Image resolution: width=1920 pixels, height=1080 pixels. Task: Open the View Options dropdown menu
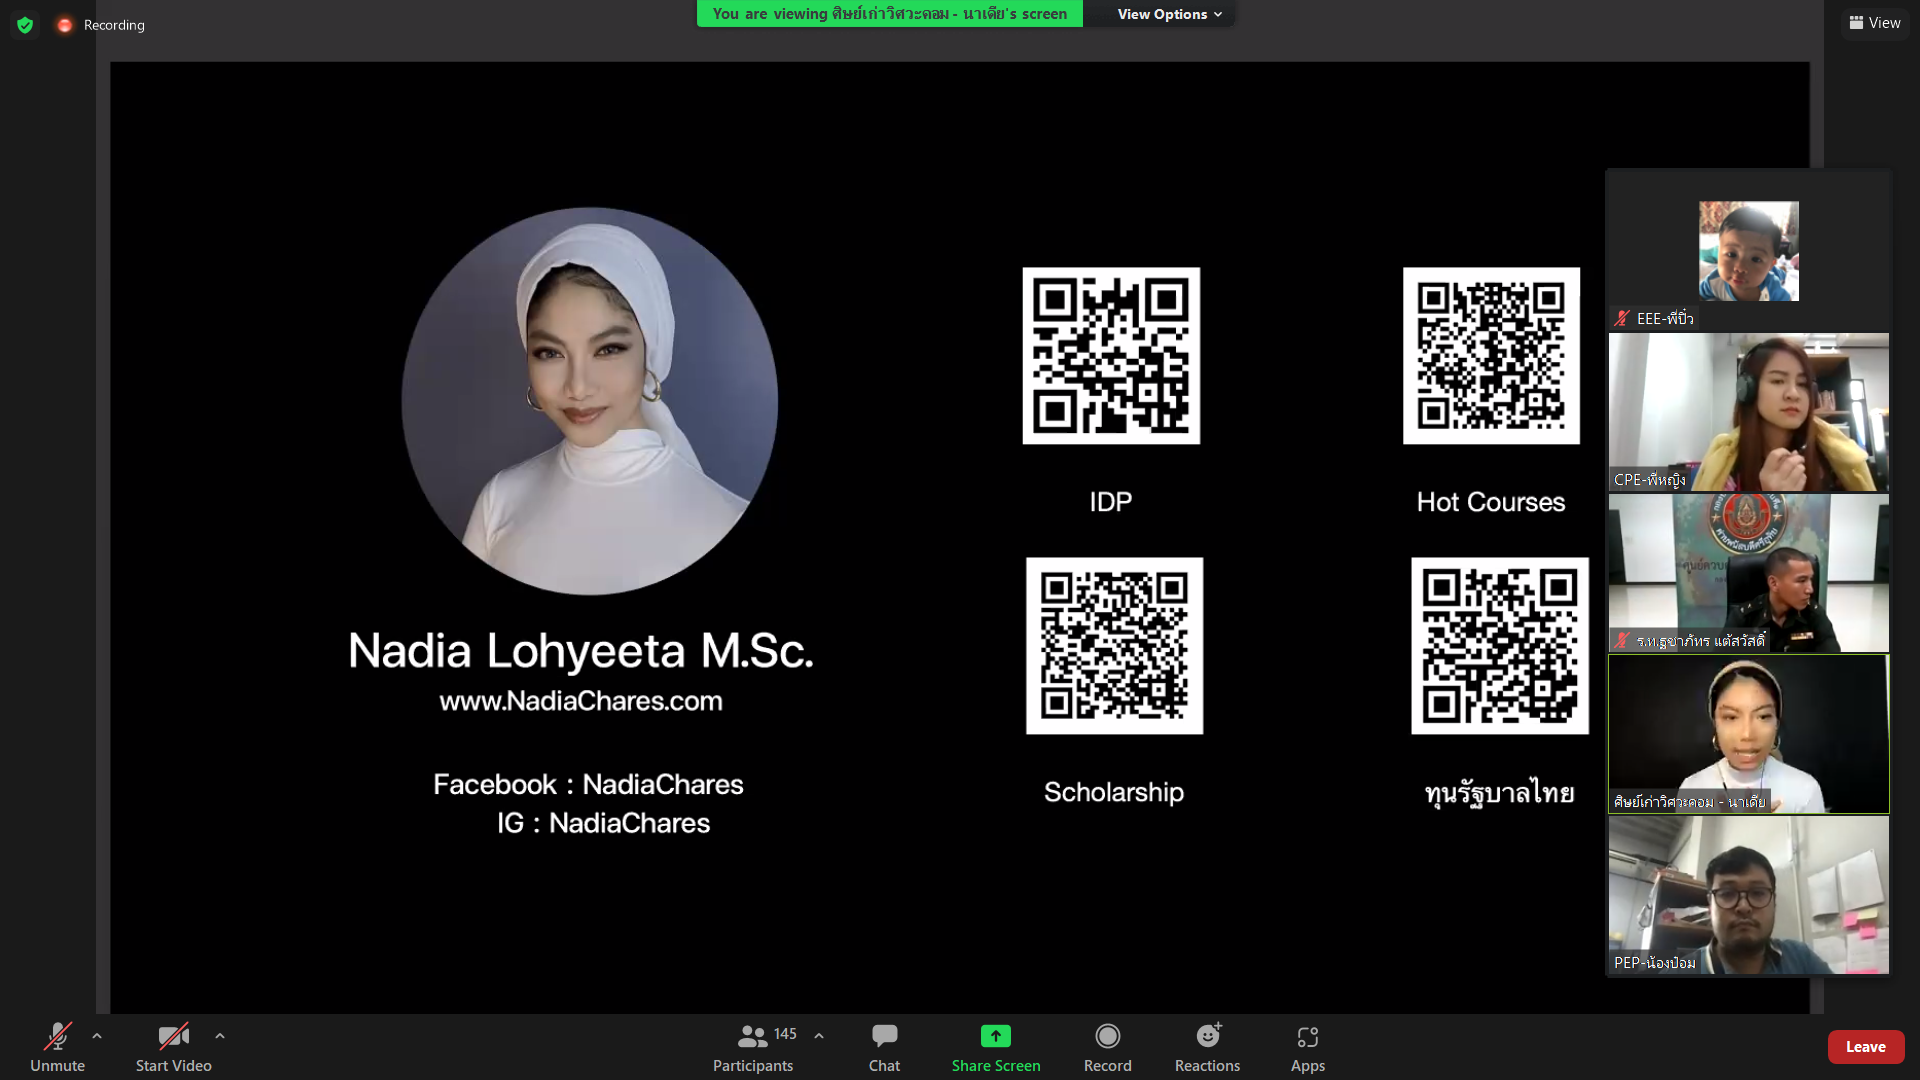click(1168, 14)
